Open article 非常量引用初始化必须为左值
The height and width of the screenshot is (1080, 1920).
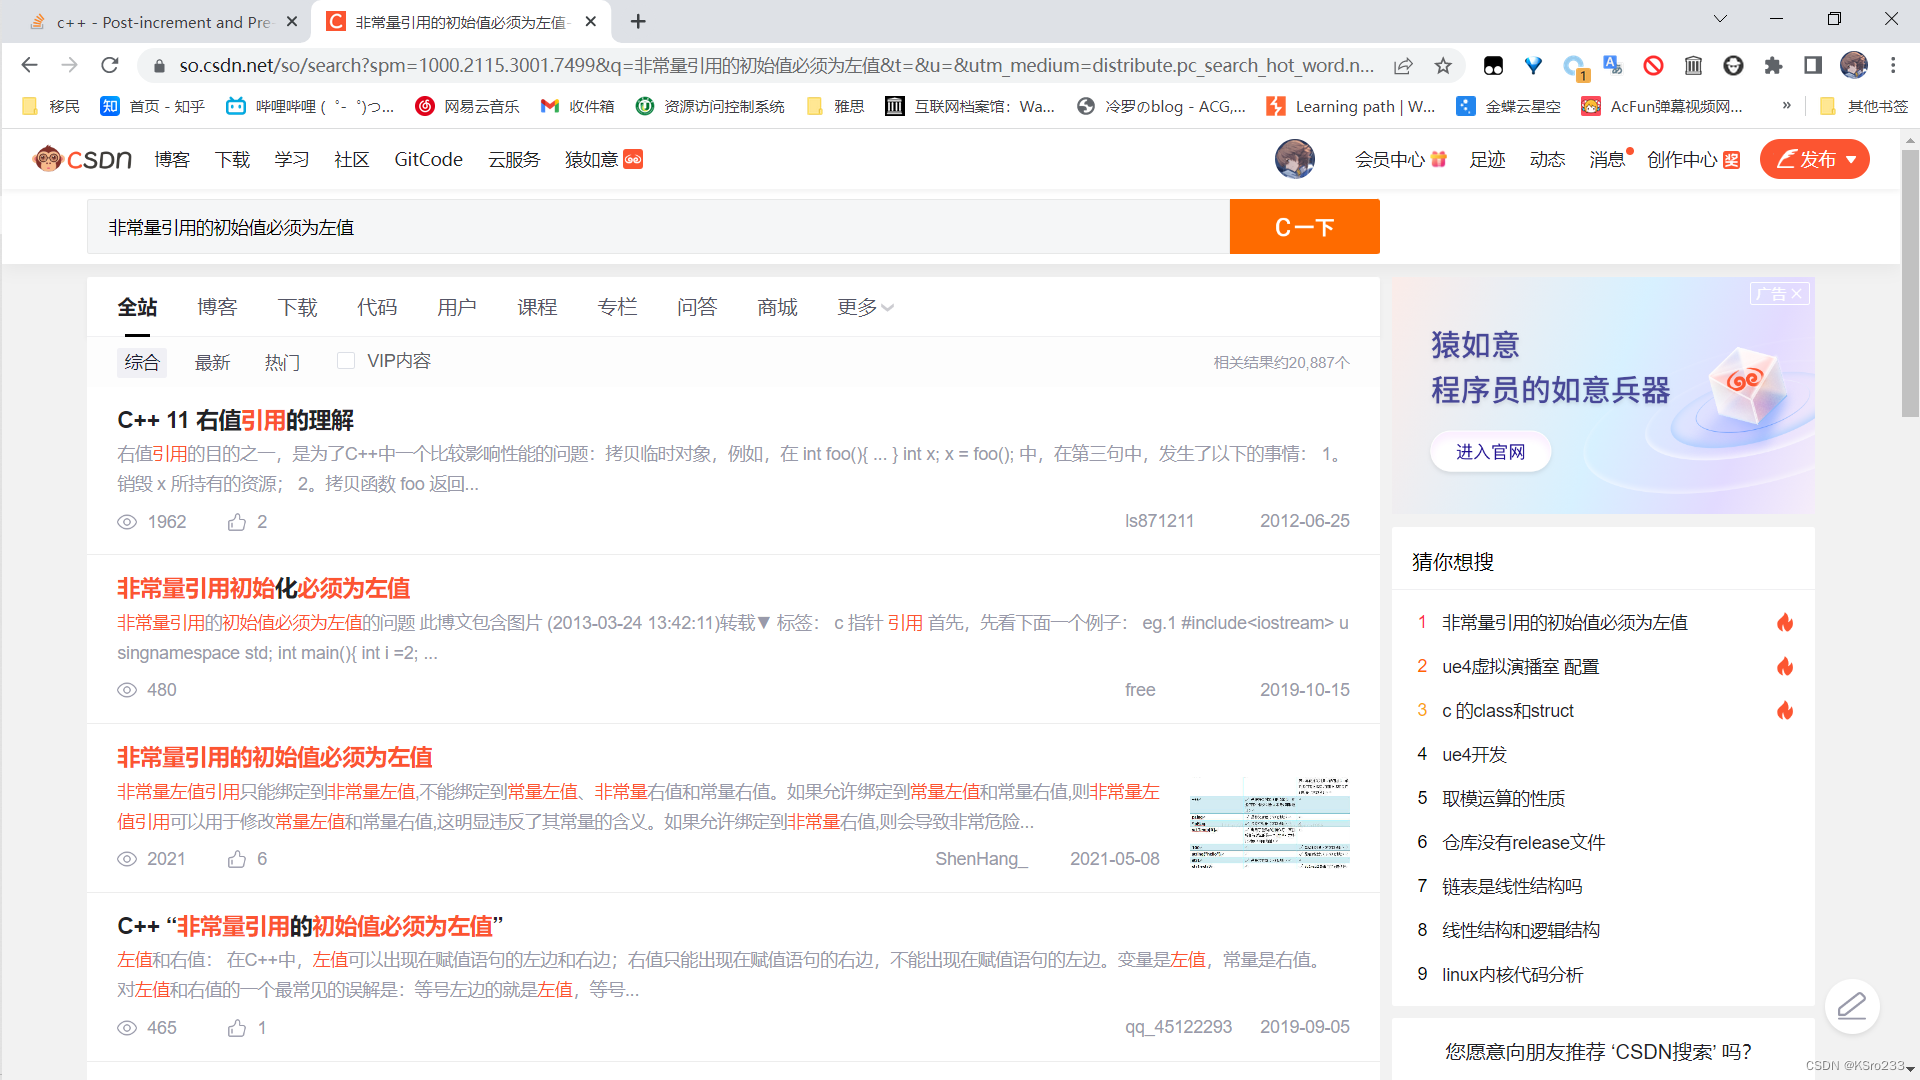coord(264,588)
